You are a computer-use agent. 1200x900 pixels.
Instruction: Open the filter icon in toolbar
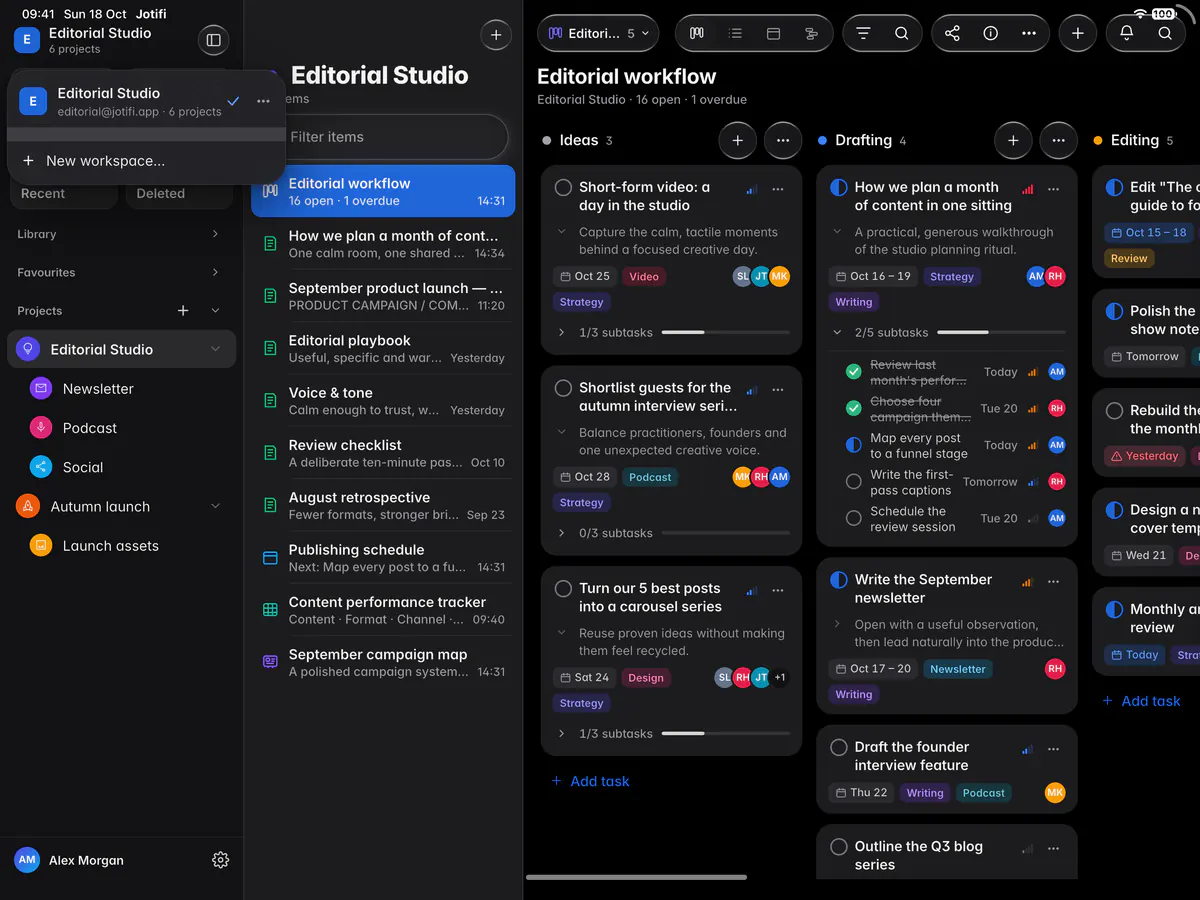[863, 33]
